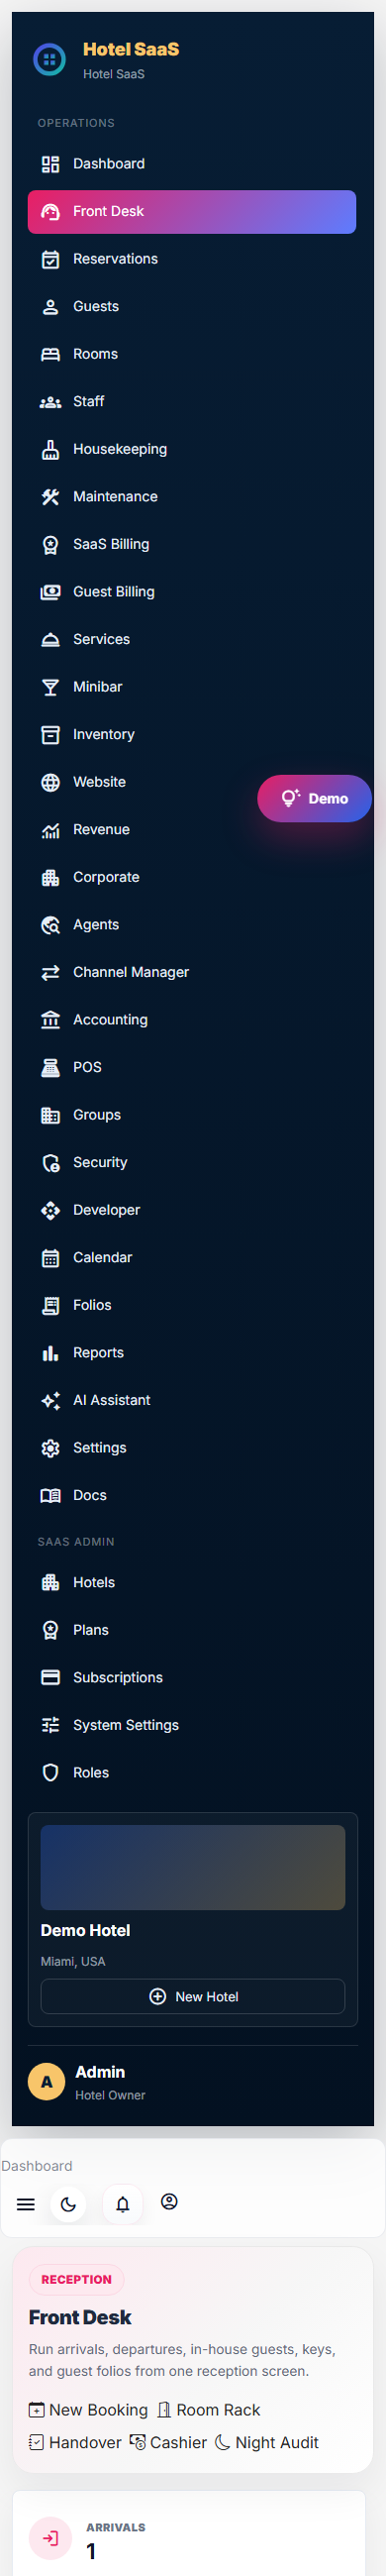Click the Miami, USA location text

[73, 1961]
